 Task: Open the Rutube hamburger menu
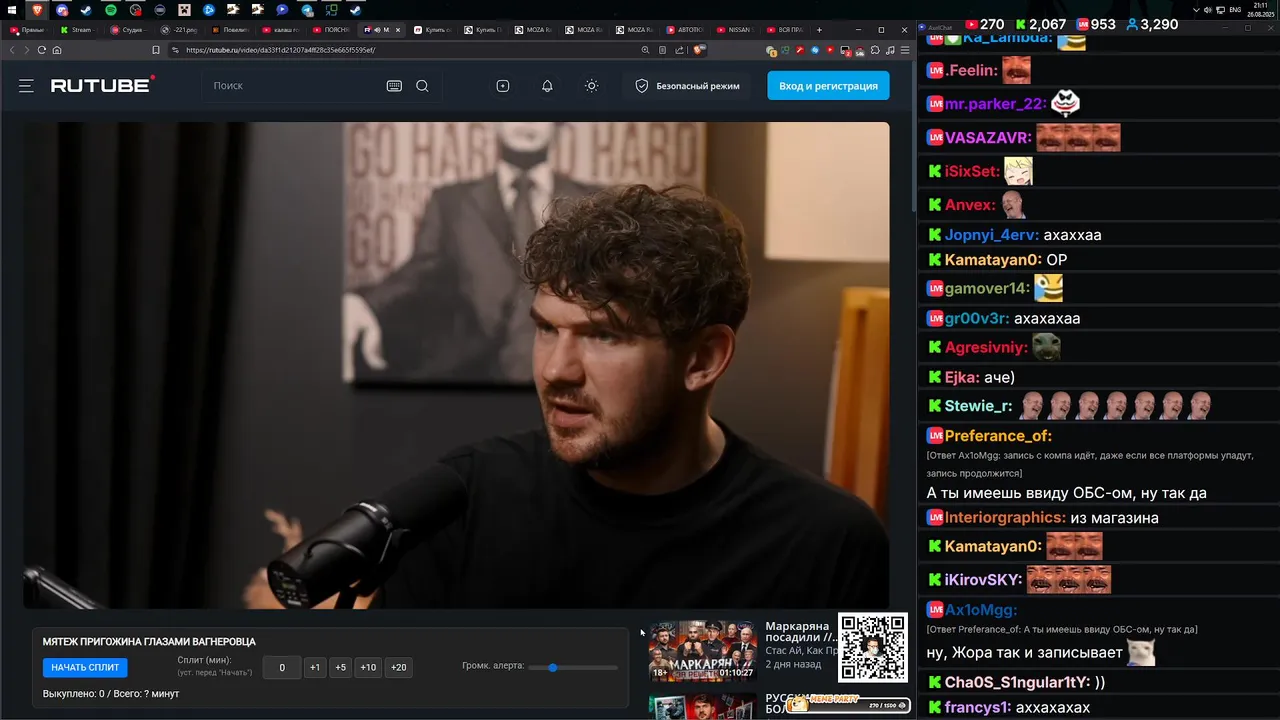[x=26, y=86]
